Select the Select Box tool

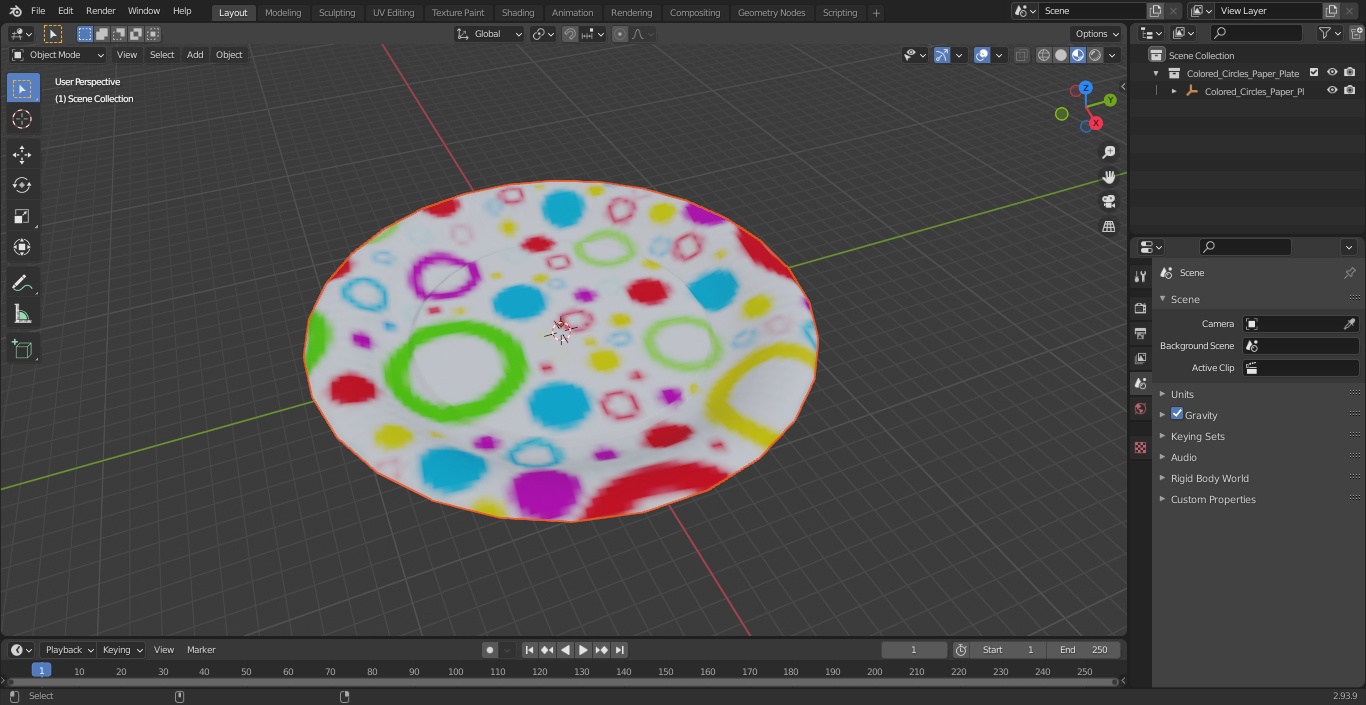pyautogui.click(x=22, y=88)
